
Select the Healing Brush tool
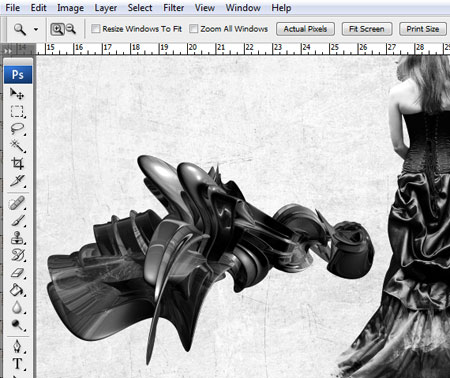click(x=17, y=203)
